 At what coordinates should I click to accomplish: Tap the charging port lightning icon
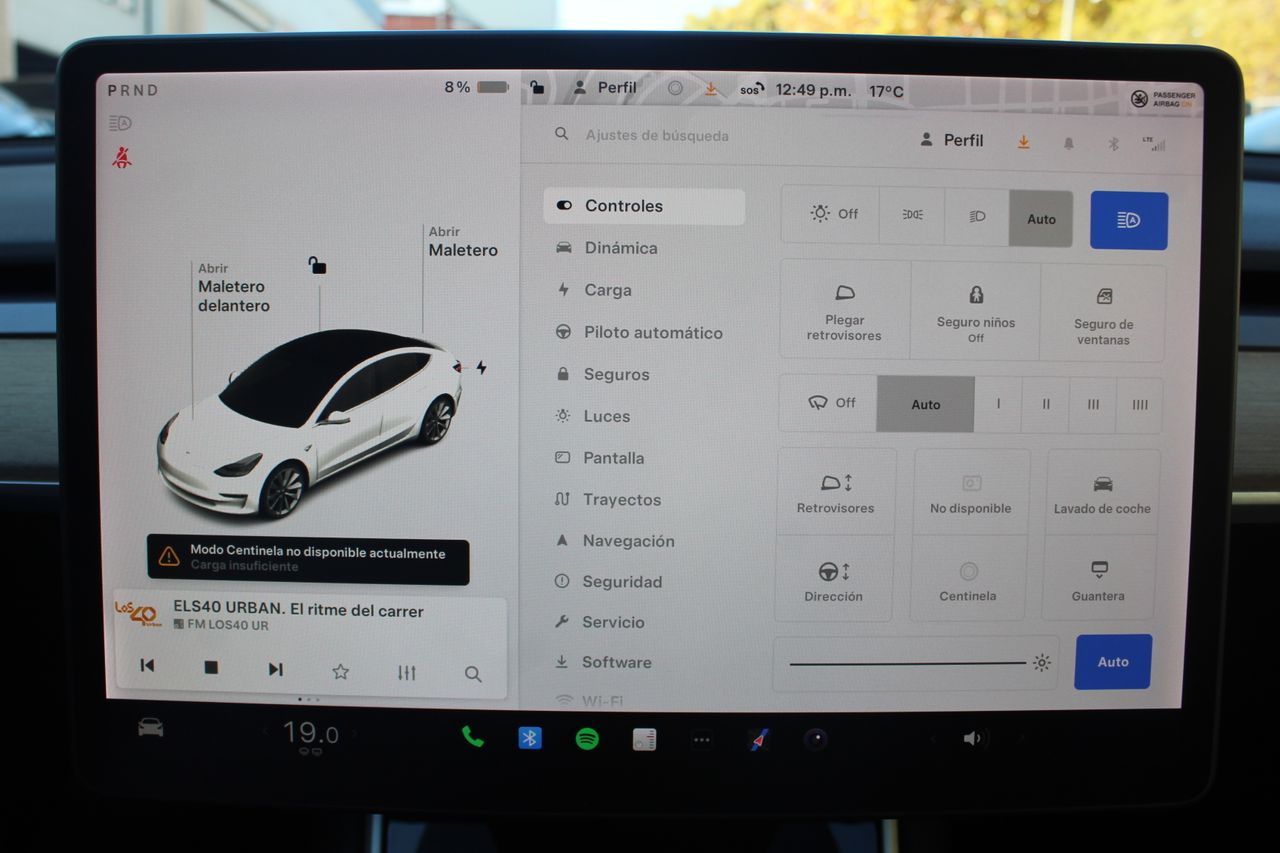pyautogui.click(x=481, y=367)
